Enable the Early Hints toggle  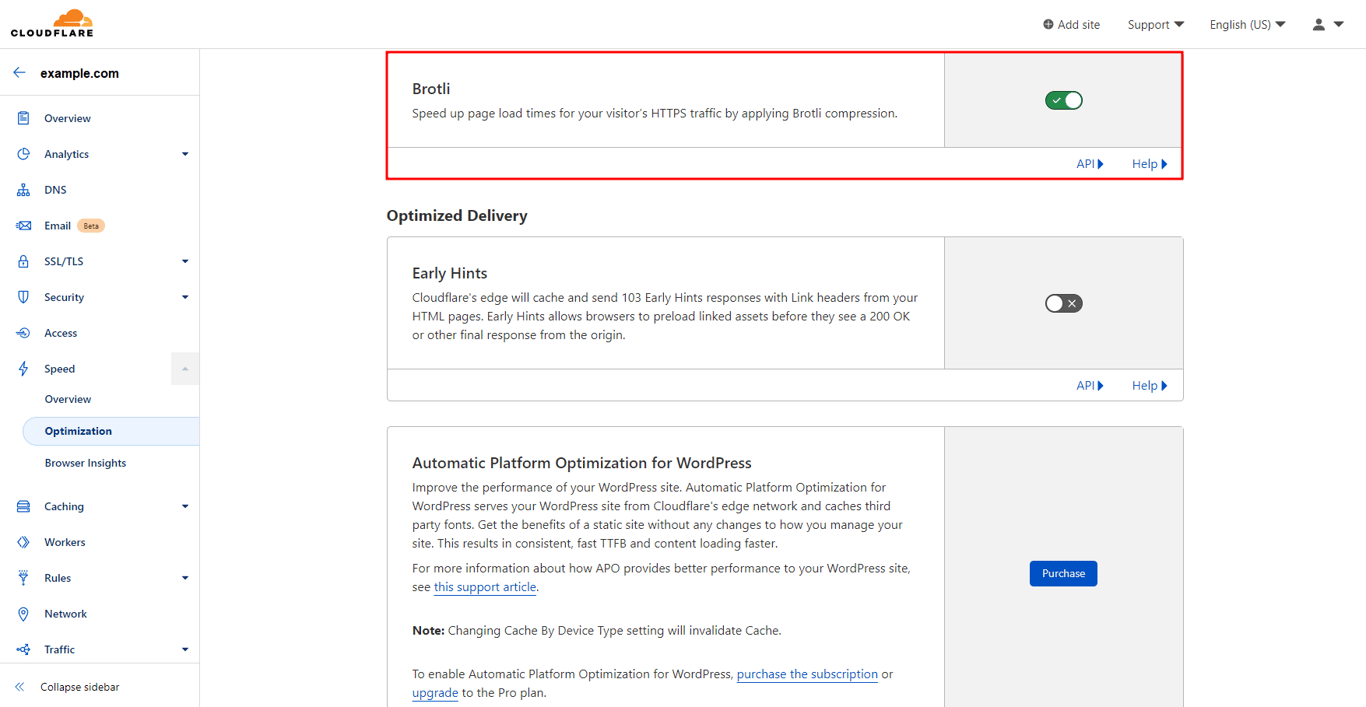(1063, 302)
